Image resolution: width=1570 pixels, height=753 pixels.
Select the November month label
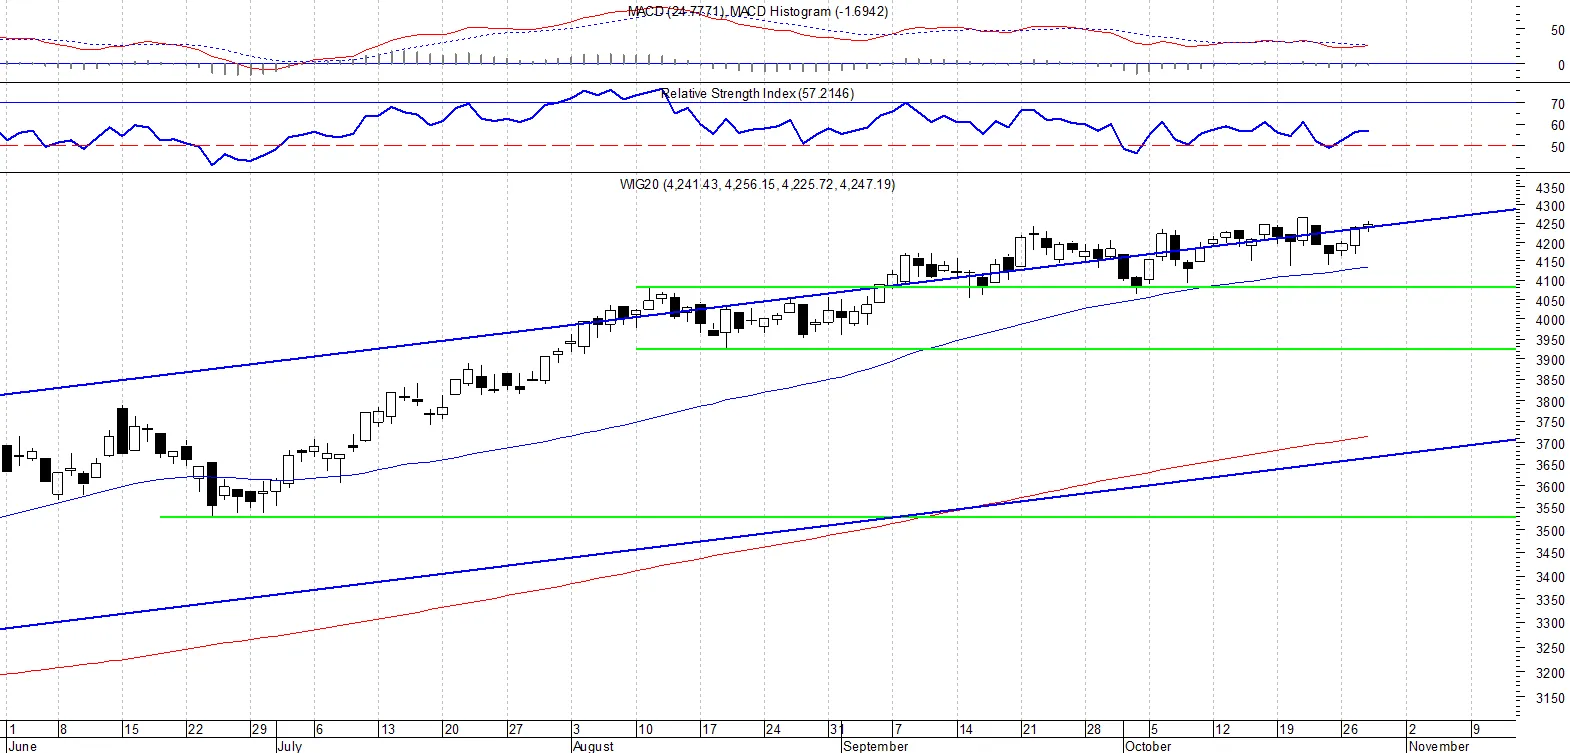1439,746
